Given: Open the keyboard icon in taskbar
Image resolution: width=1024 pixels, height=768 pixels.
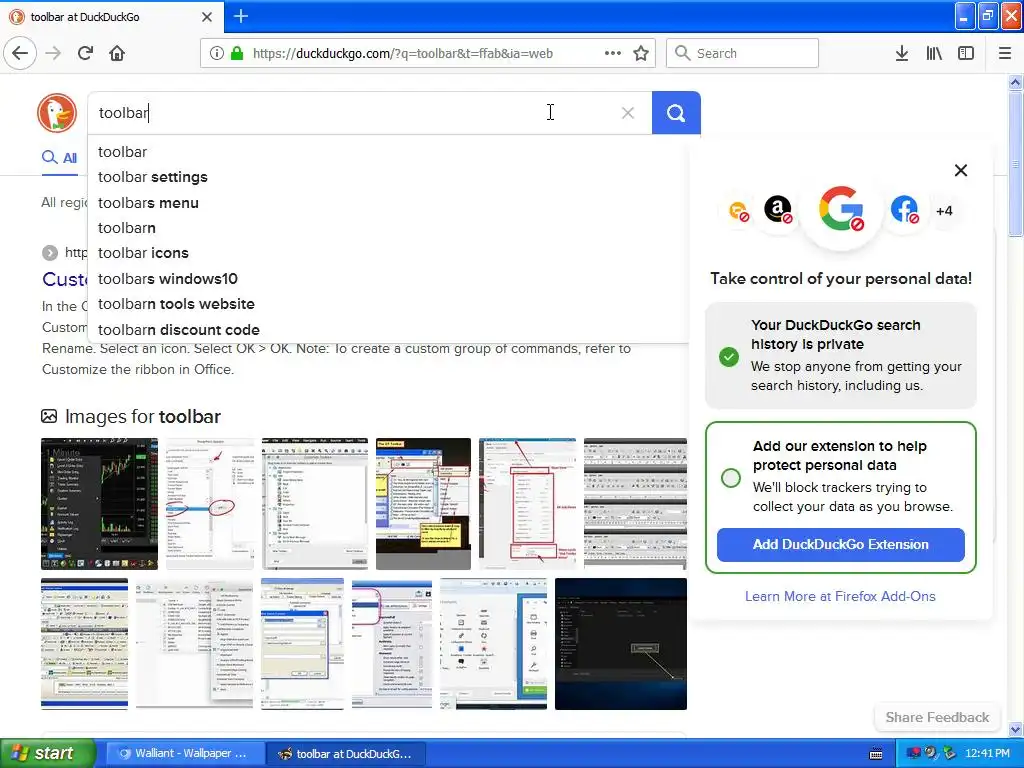Looking at the screenshot, I should coord(876,754).
